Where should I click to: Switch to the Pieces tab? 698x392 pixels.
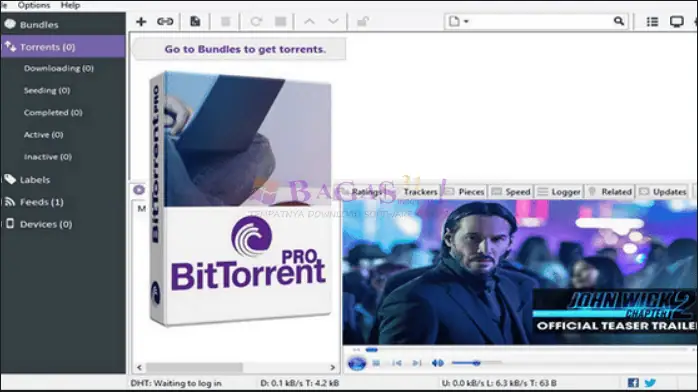pos(465,192)
